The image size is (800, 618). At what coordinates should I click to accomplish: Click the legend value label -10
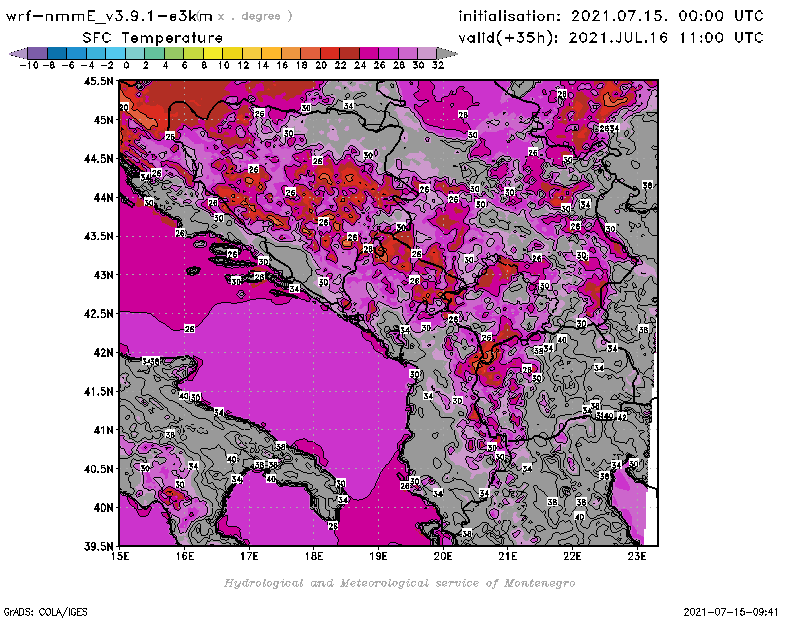pyautogui.click(x=29, y=65)
